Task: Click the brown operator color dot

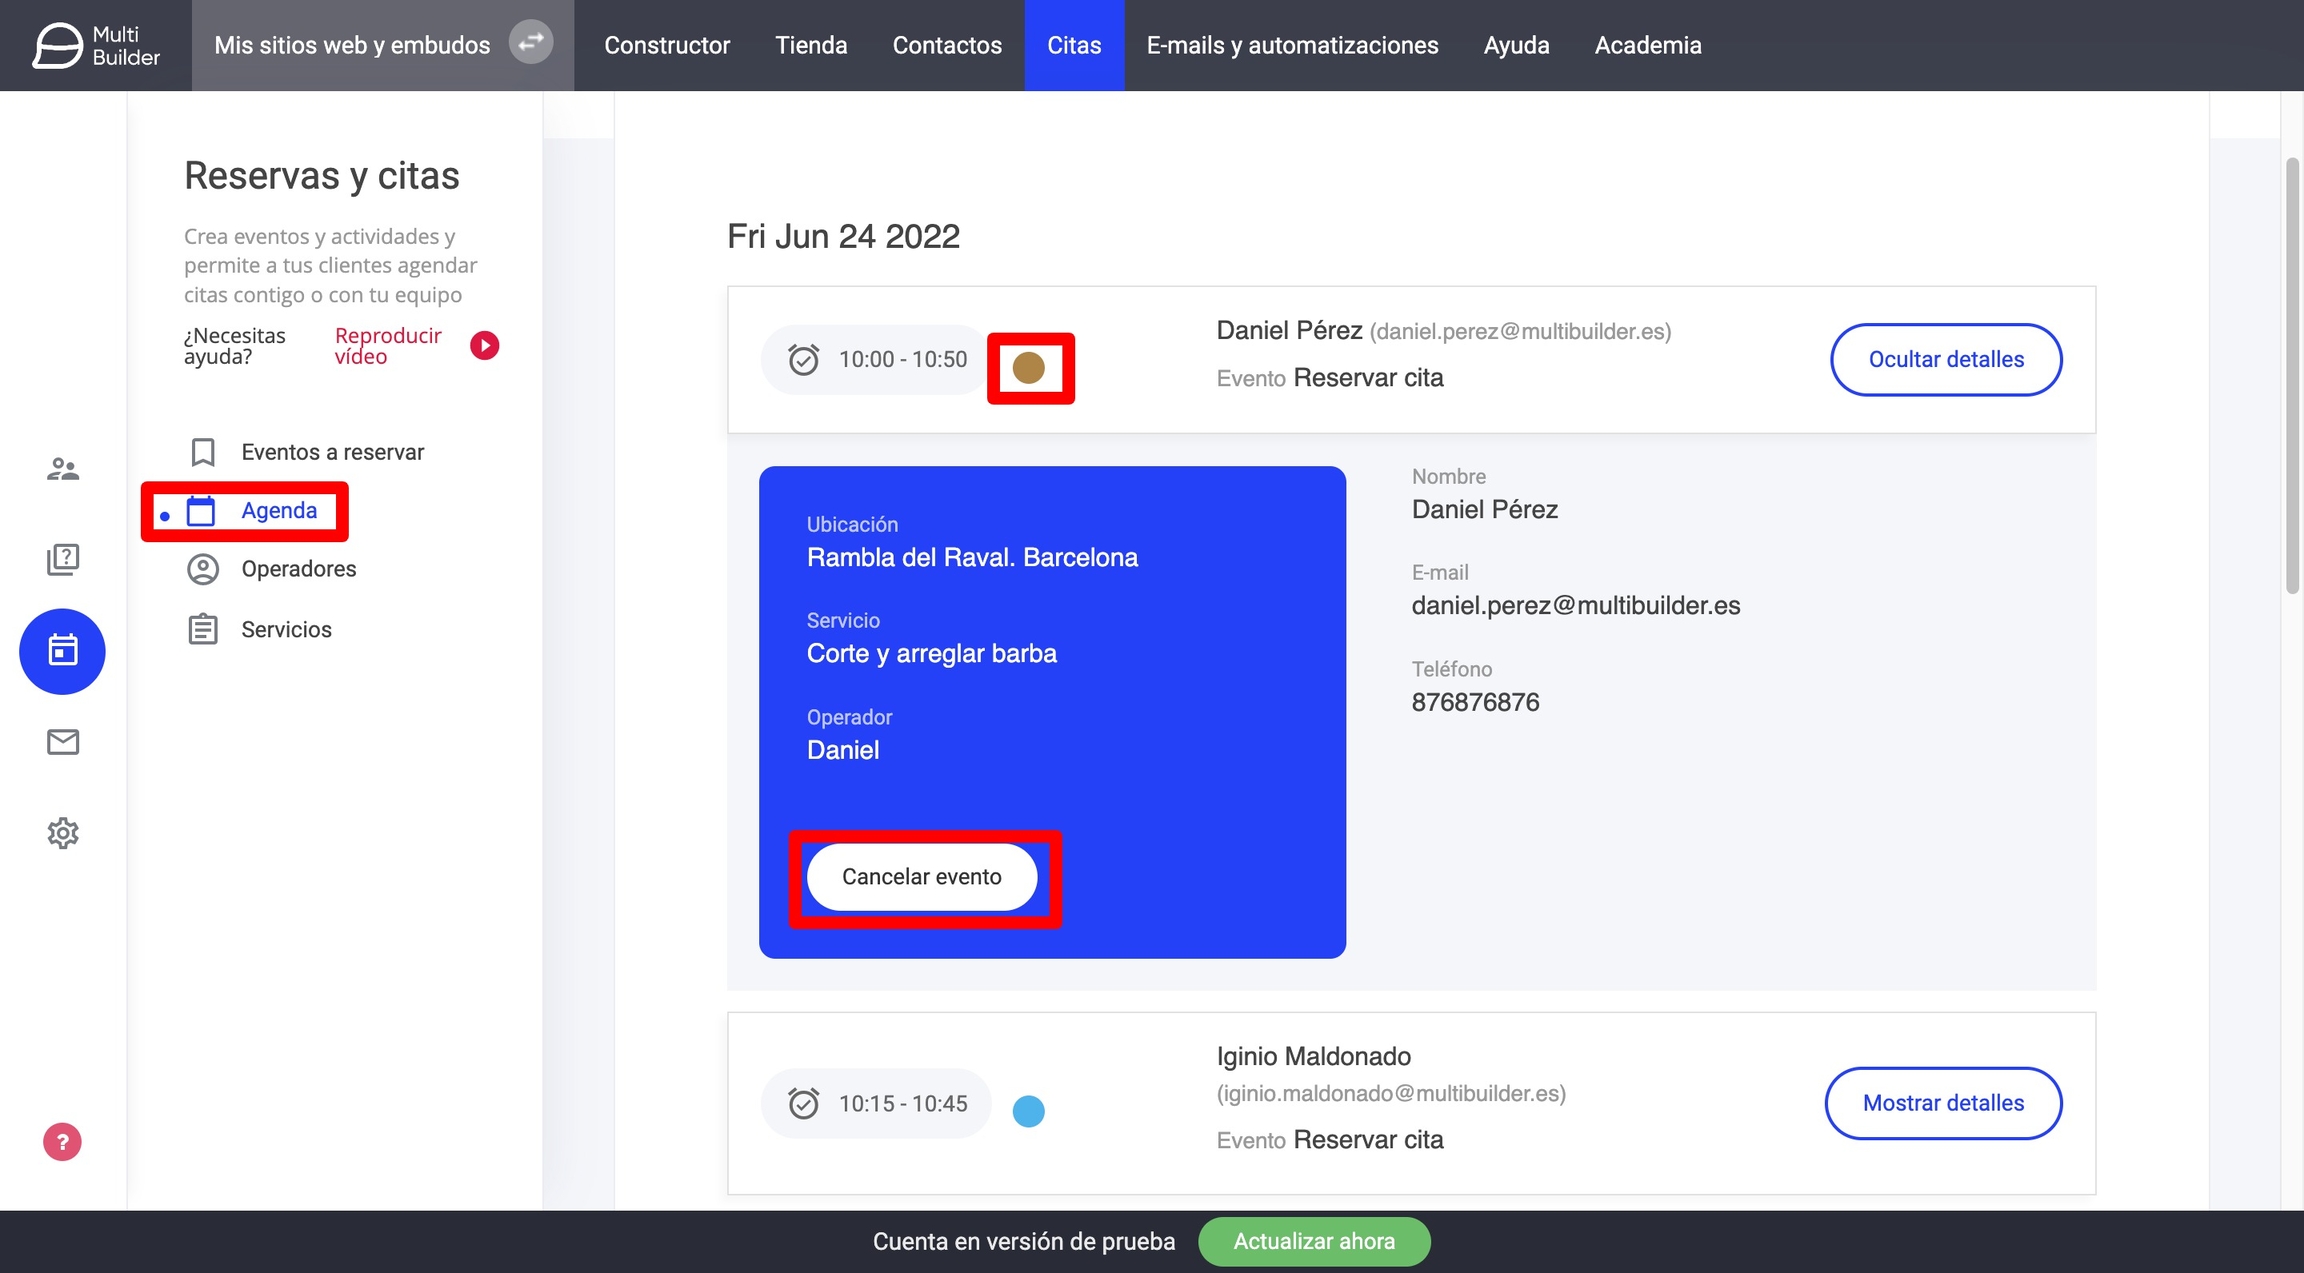Action: click(1029, 368)
